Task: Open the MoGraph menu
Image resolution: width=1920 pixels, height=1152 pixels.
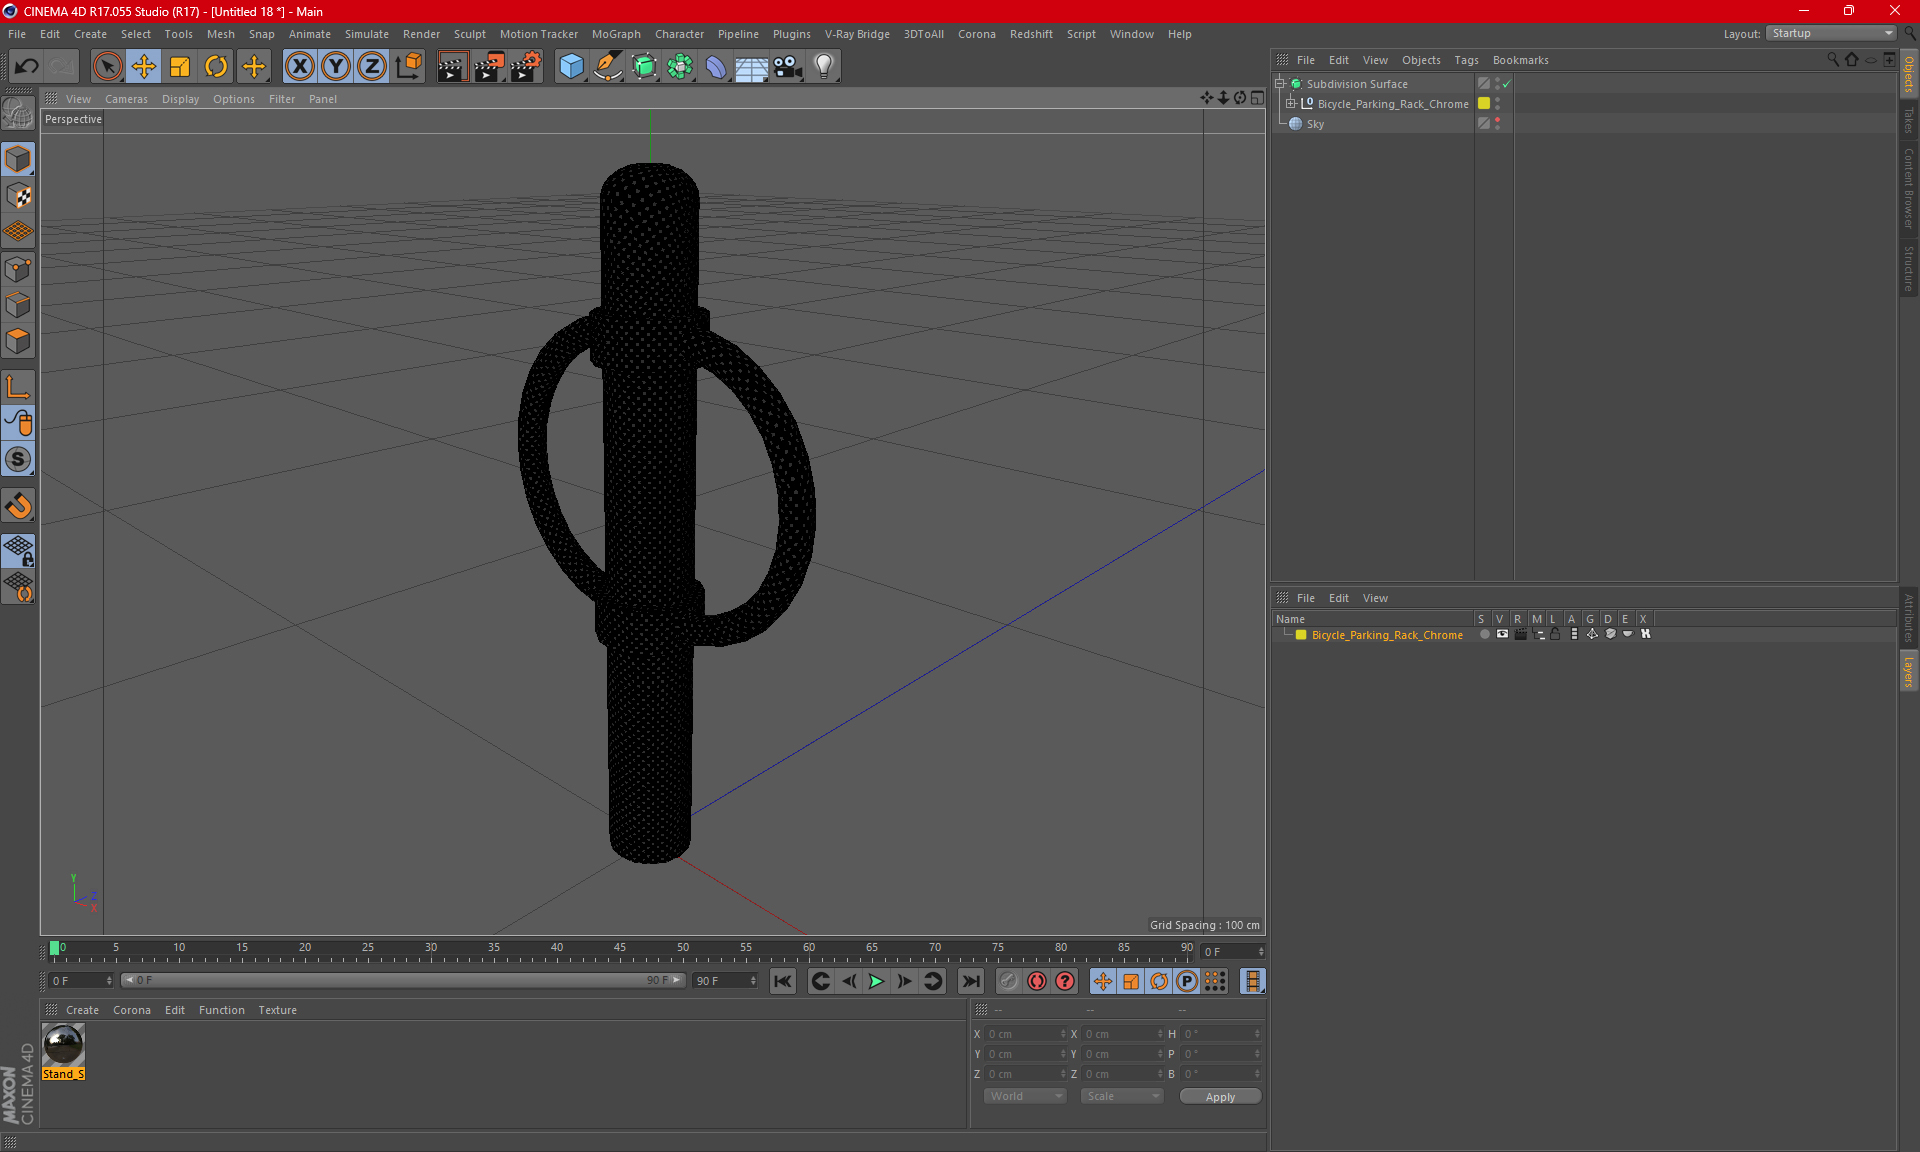Action: pyautogui.click(x=616, y=34)
